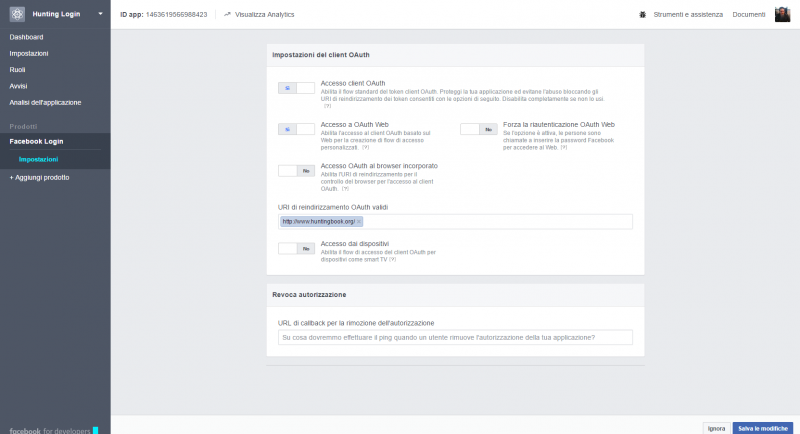This screenshot has width=800, height=434.
Task: Open Avvisi in sidebar
Action: point(18,86)
